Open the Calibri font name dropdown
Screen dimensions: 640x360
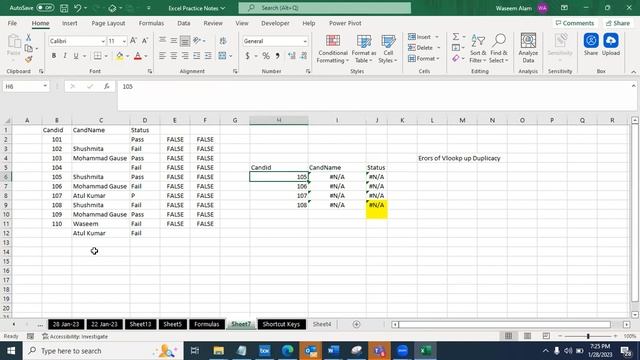[x=103, y=41]
